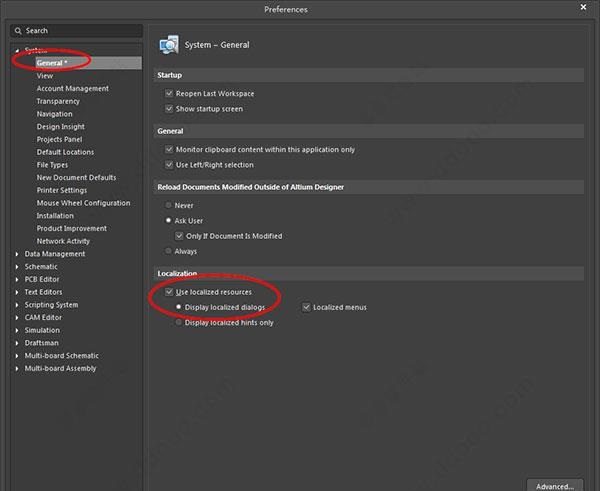Expand the Text Editors node
The width and height of the screenshot is (600, 491).
click(x=17, y=292)
